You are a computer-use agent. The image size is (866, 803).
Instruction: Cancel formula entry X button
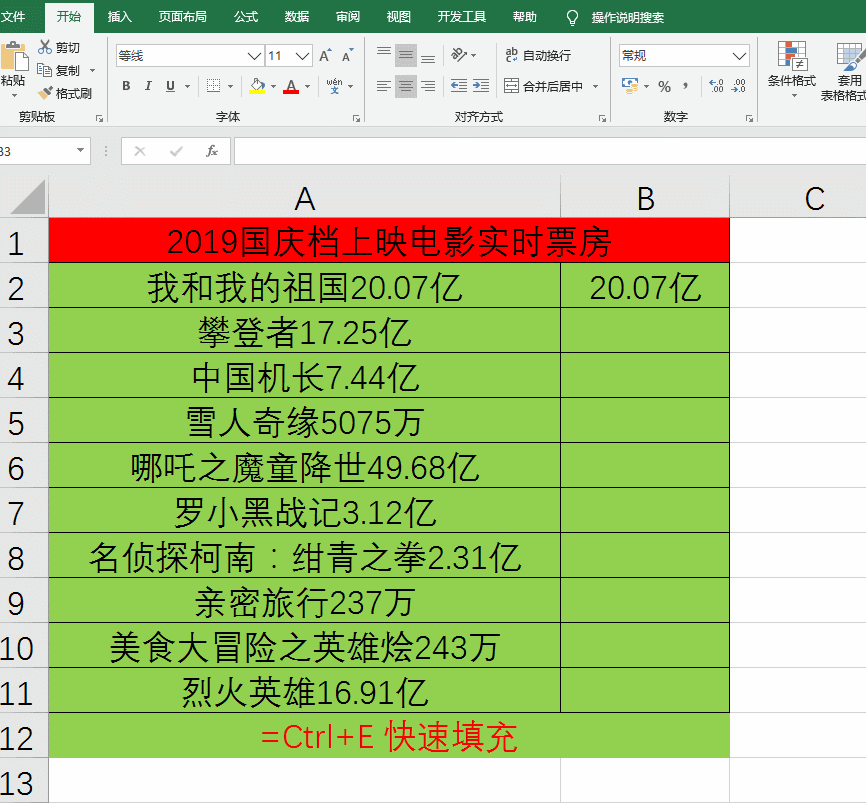(x=140, y=151)
